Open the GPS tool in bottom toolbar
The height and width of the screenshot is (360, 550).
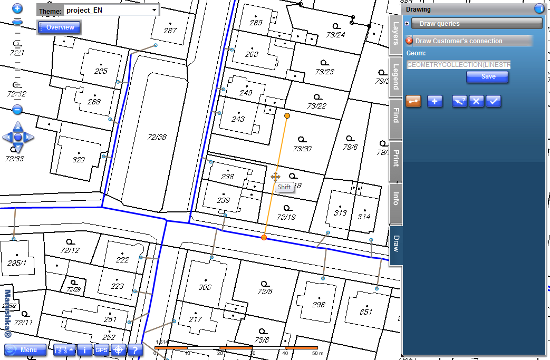[x=101, y=349]
